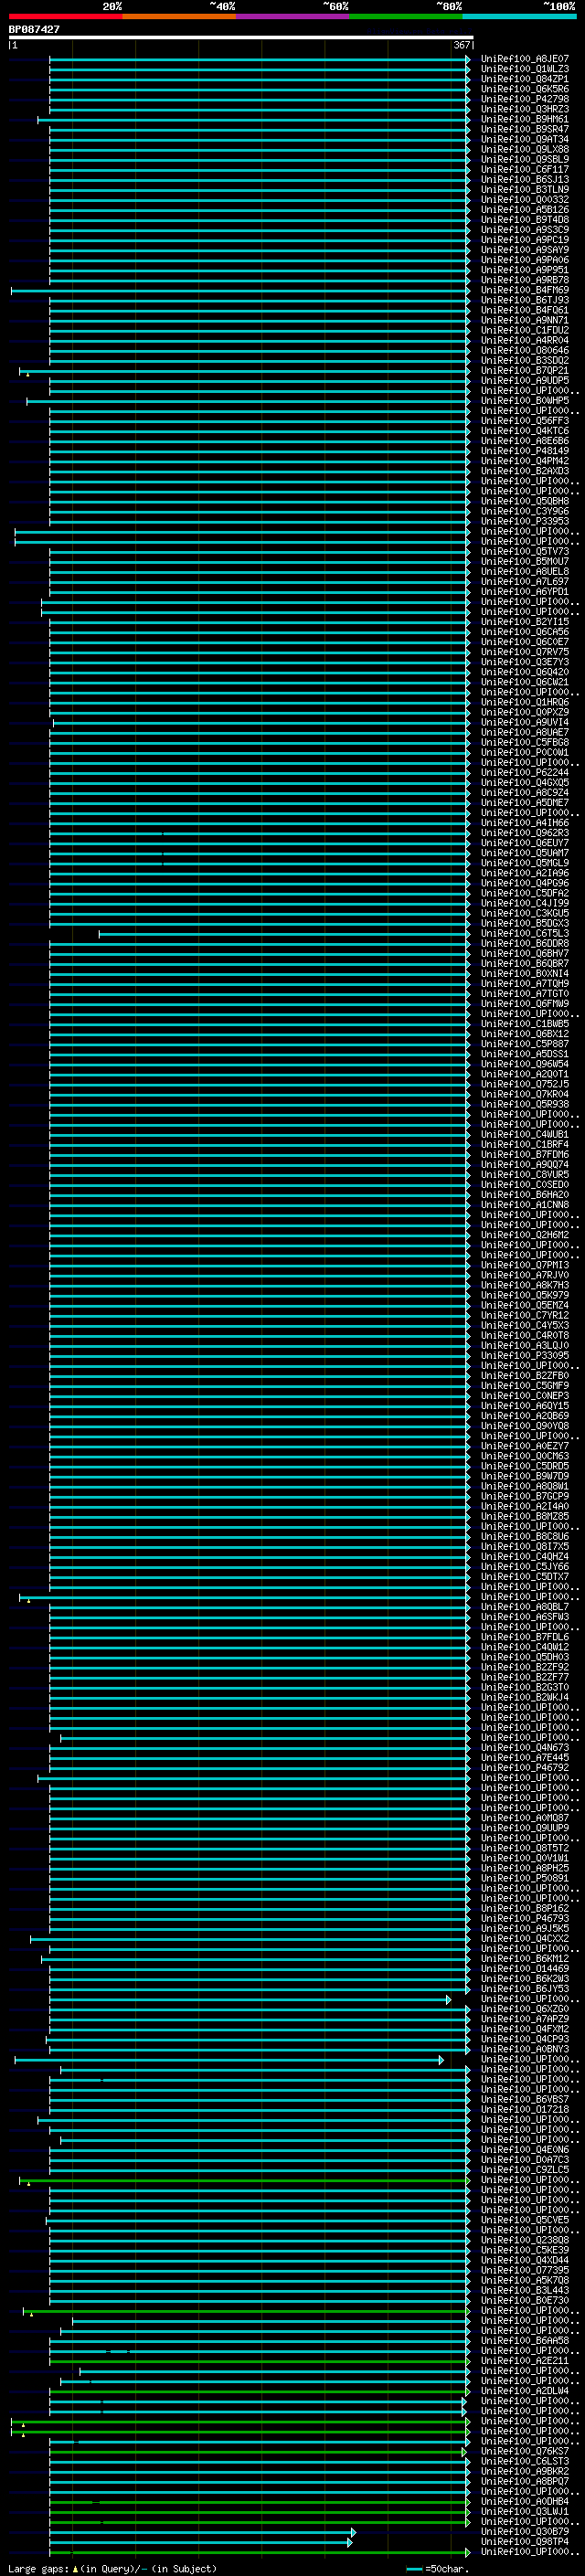Click the green ~80% legend segment
585x2576 pixels.
406,16
